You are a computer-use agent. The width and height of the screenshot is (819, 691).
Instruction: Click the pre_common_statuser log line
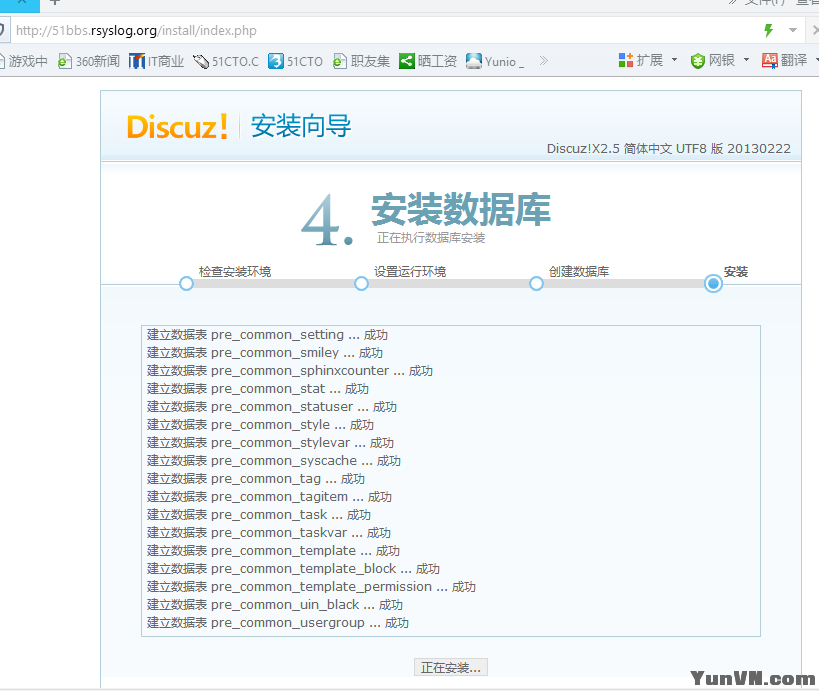272,407
